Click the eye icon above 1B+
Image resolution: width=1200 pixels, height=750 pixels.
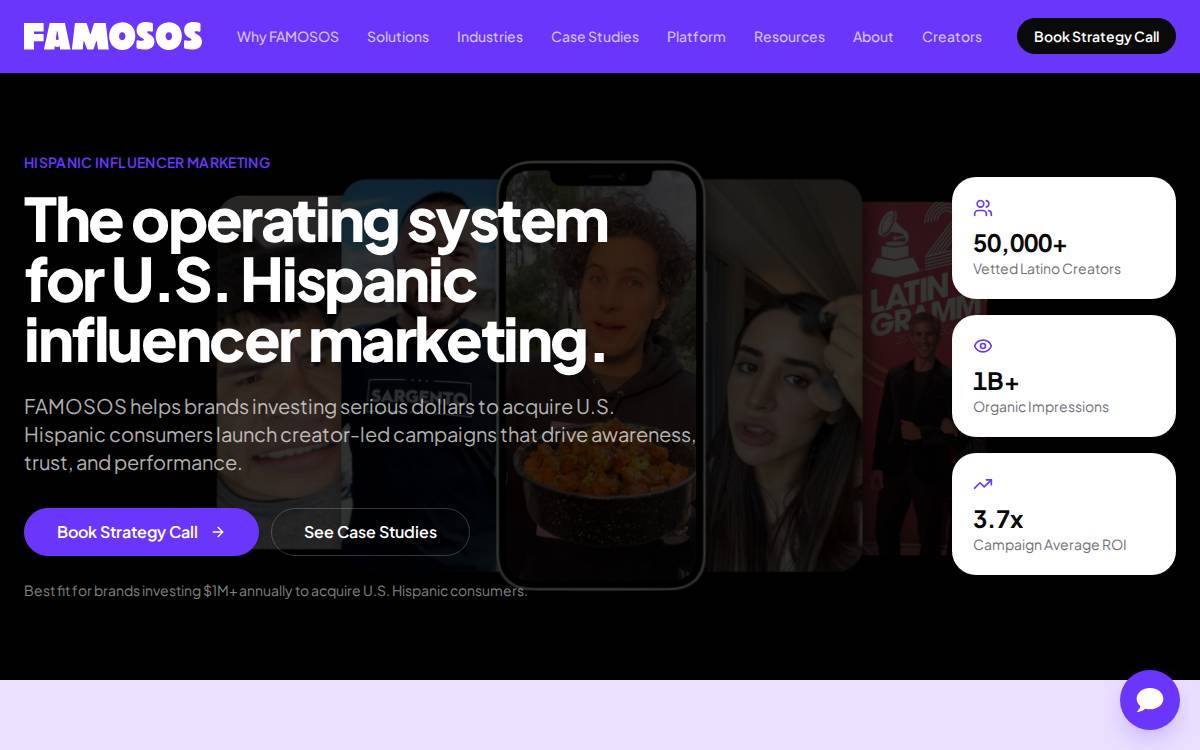coord(983,346)
